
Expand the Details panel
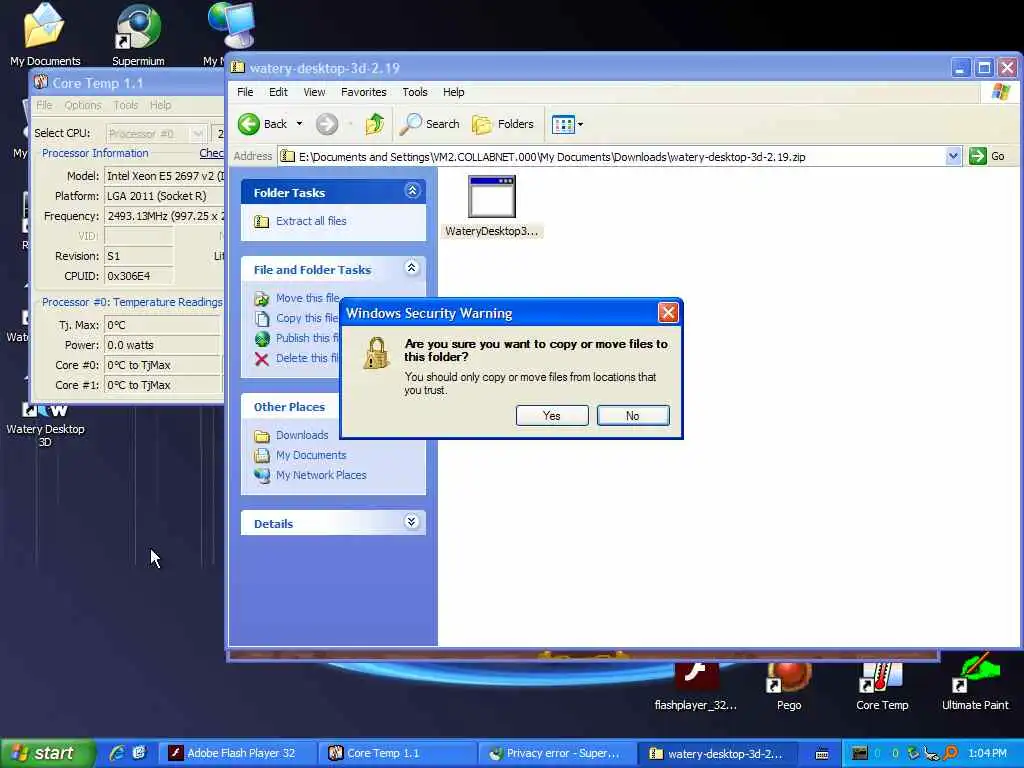tap(412, 522)
